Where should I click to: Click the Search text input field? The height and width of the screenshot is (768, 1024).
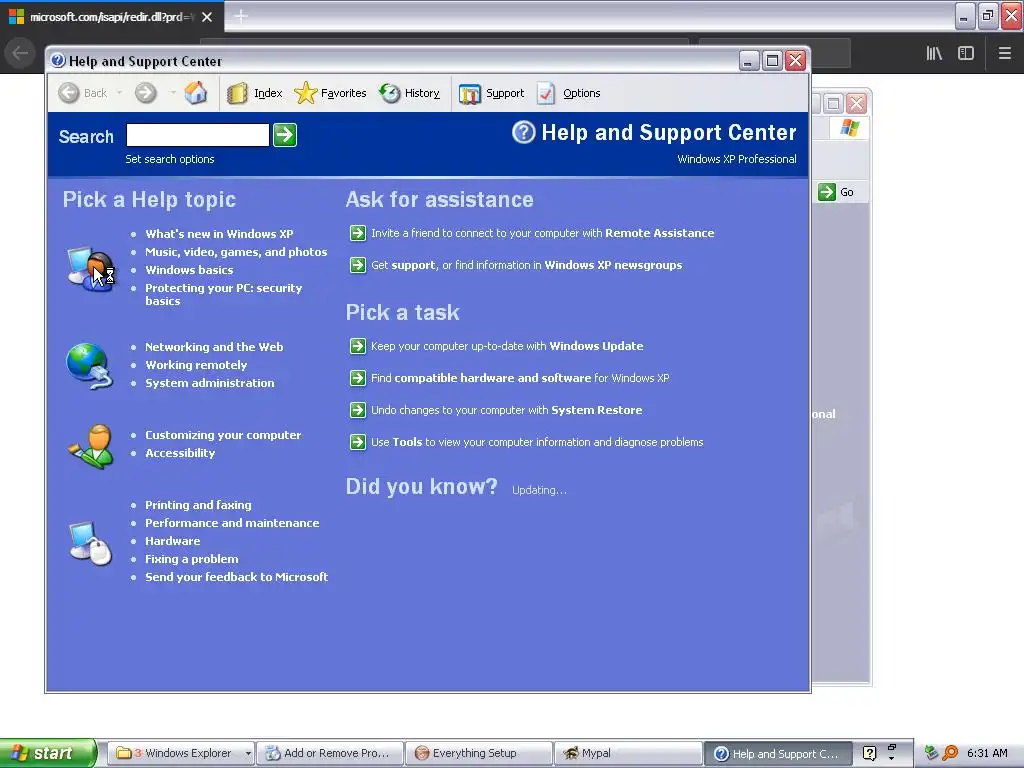click(x=198, y=135)
